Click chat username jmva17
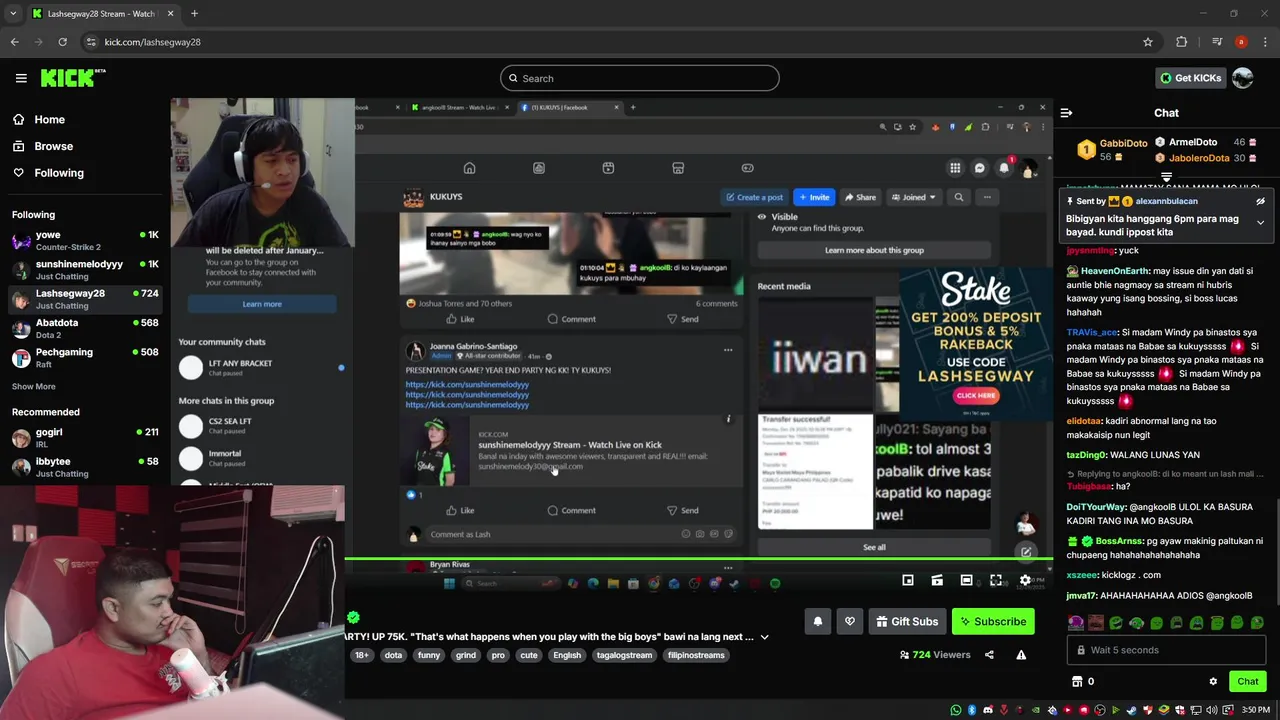This screenshot has width=1280, height=720. (x=1081, y=596)
